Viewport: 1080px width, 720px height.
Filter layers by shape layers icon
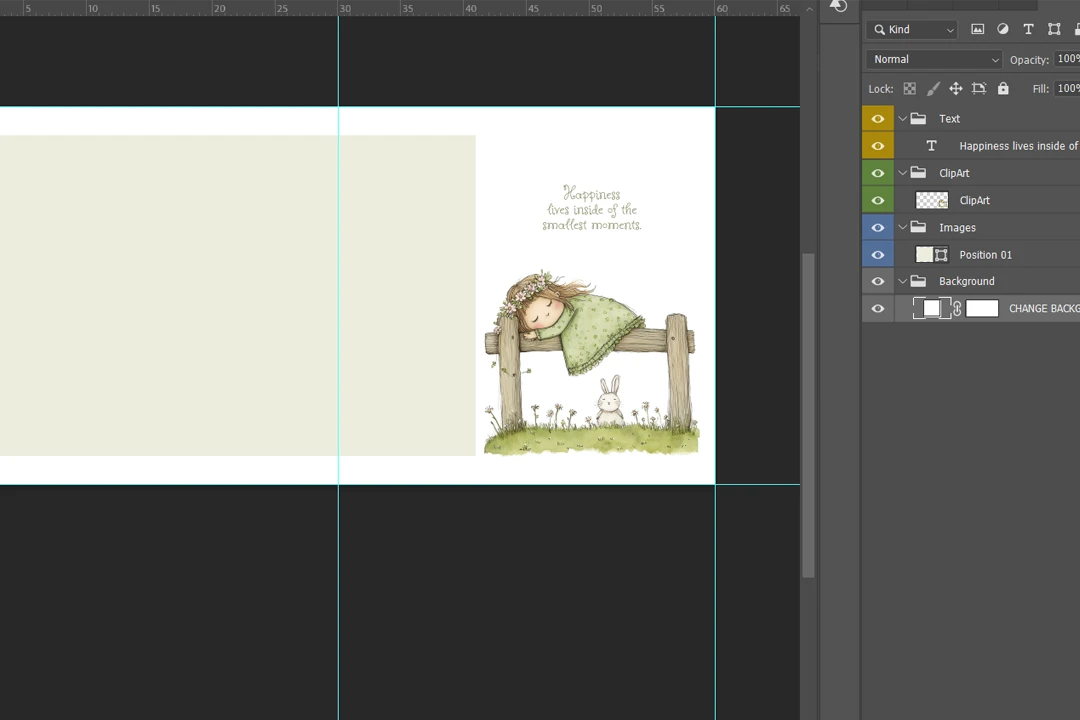[x=1054, y=29]
